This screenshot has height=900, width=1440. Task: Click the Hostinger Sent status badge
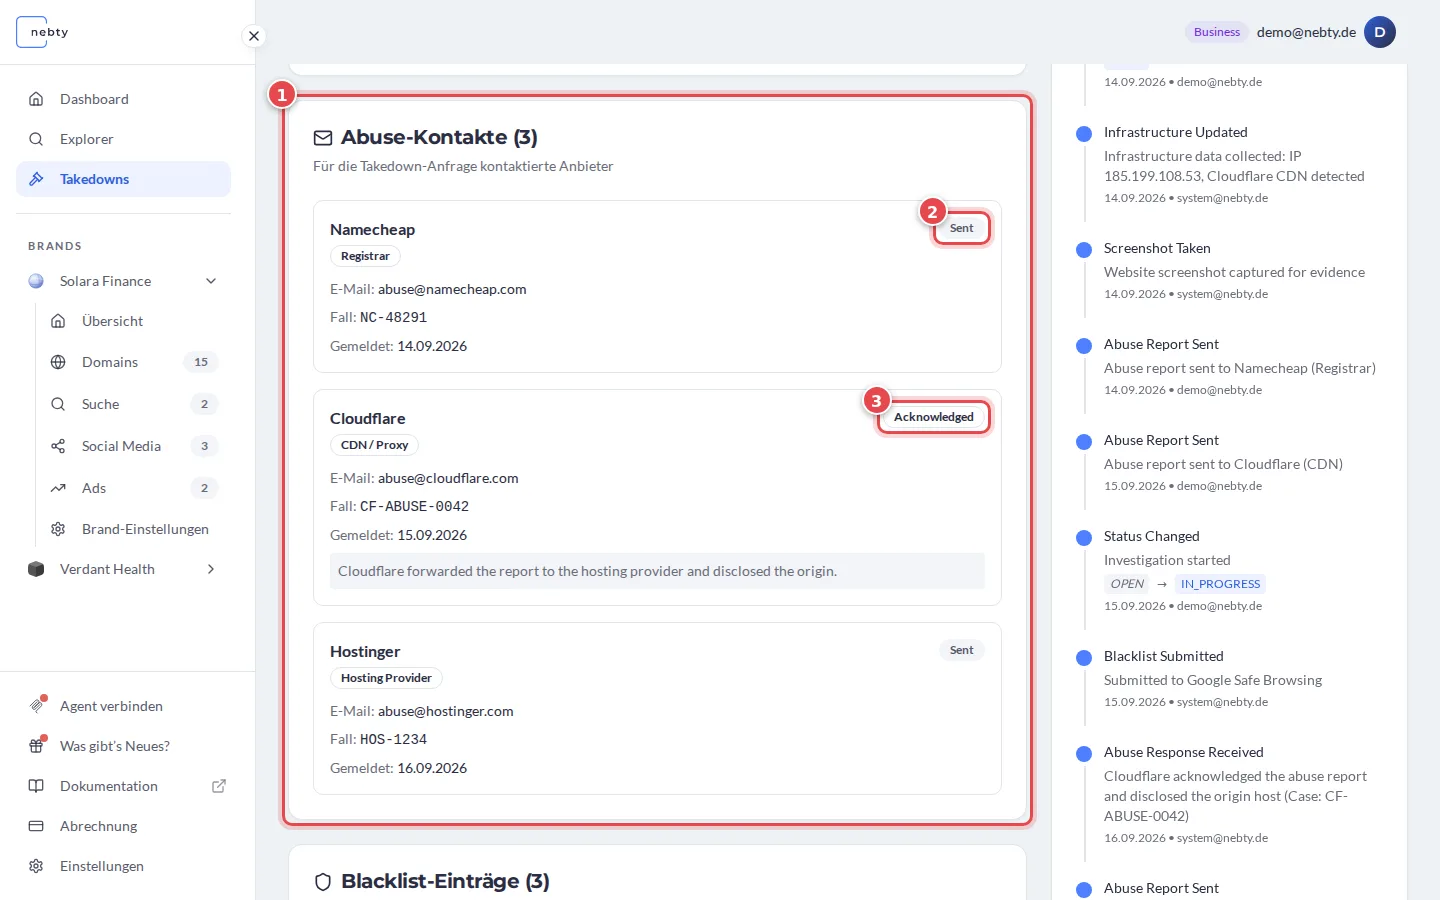coord(961,650)
